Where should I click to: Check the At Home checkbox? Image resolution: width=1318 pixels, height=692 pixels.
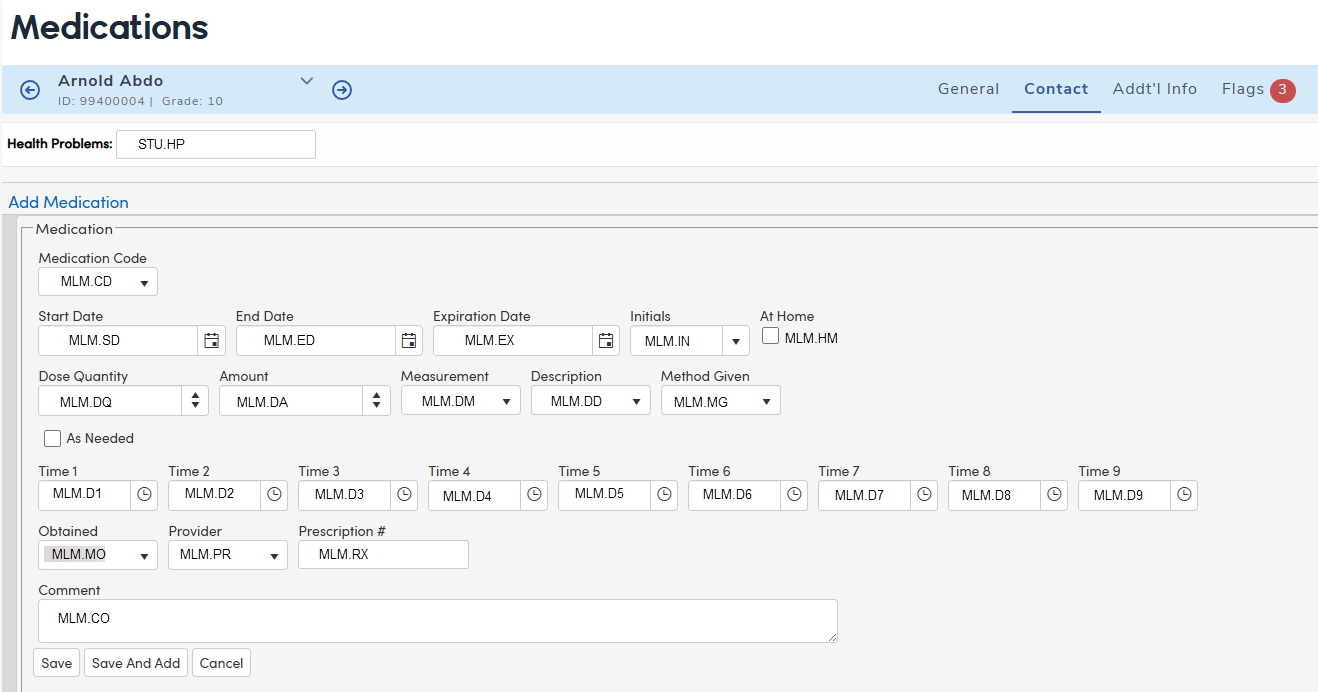(x=770, y=337)
